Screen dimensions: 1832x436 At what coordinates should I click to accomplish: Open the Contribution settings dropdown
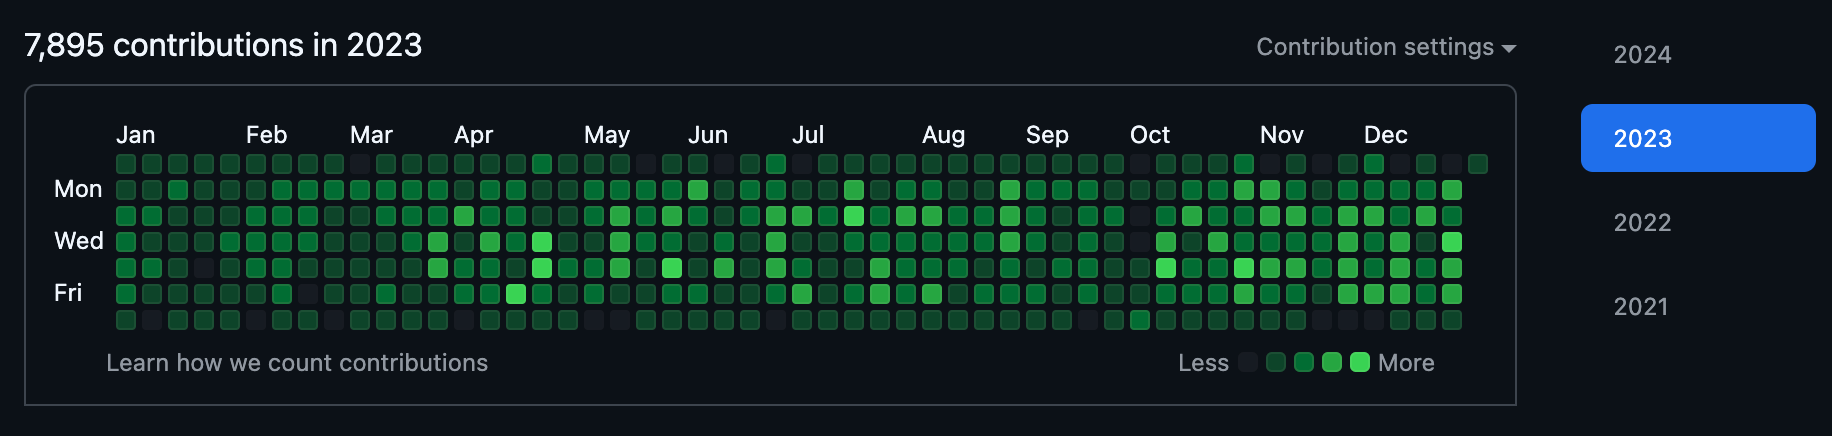tap(1385, 47)
